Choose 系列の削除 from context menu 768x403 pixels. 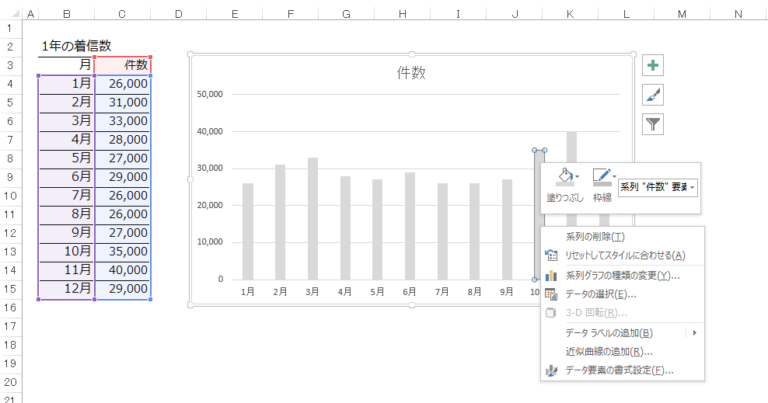click(x=595, y=237)
